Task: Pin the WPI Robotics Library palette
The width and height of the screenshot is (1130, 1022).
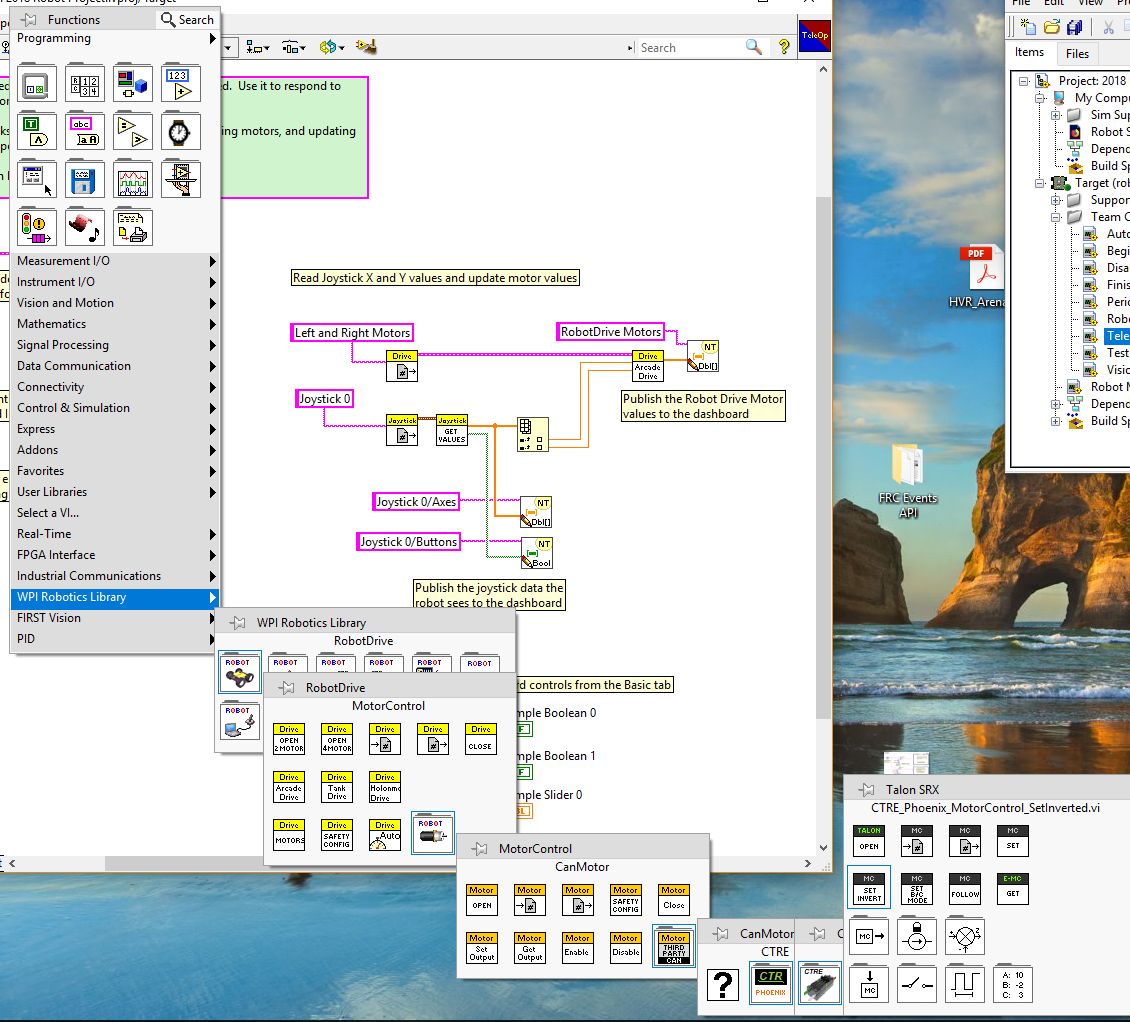Action: pyautogui.click(x=237, y=623)
